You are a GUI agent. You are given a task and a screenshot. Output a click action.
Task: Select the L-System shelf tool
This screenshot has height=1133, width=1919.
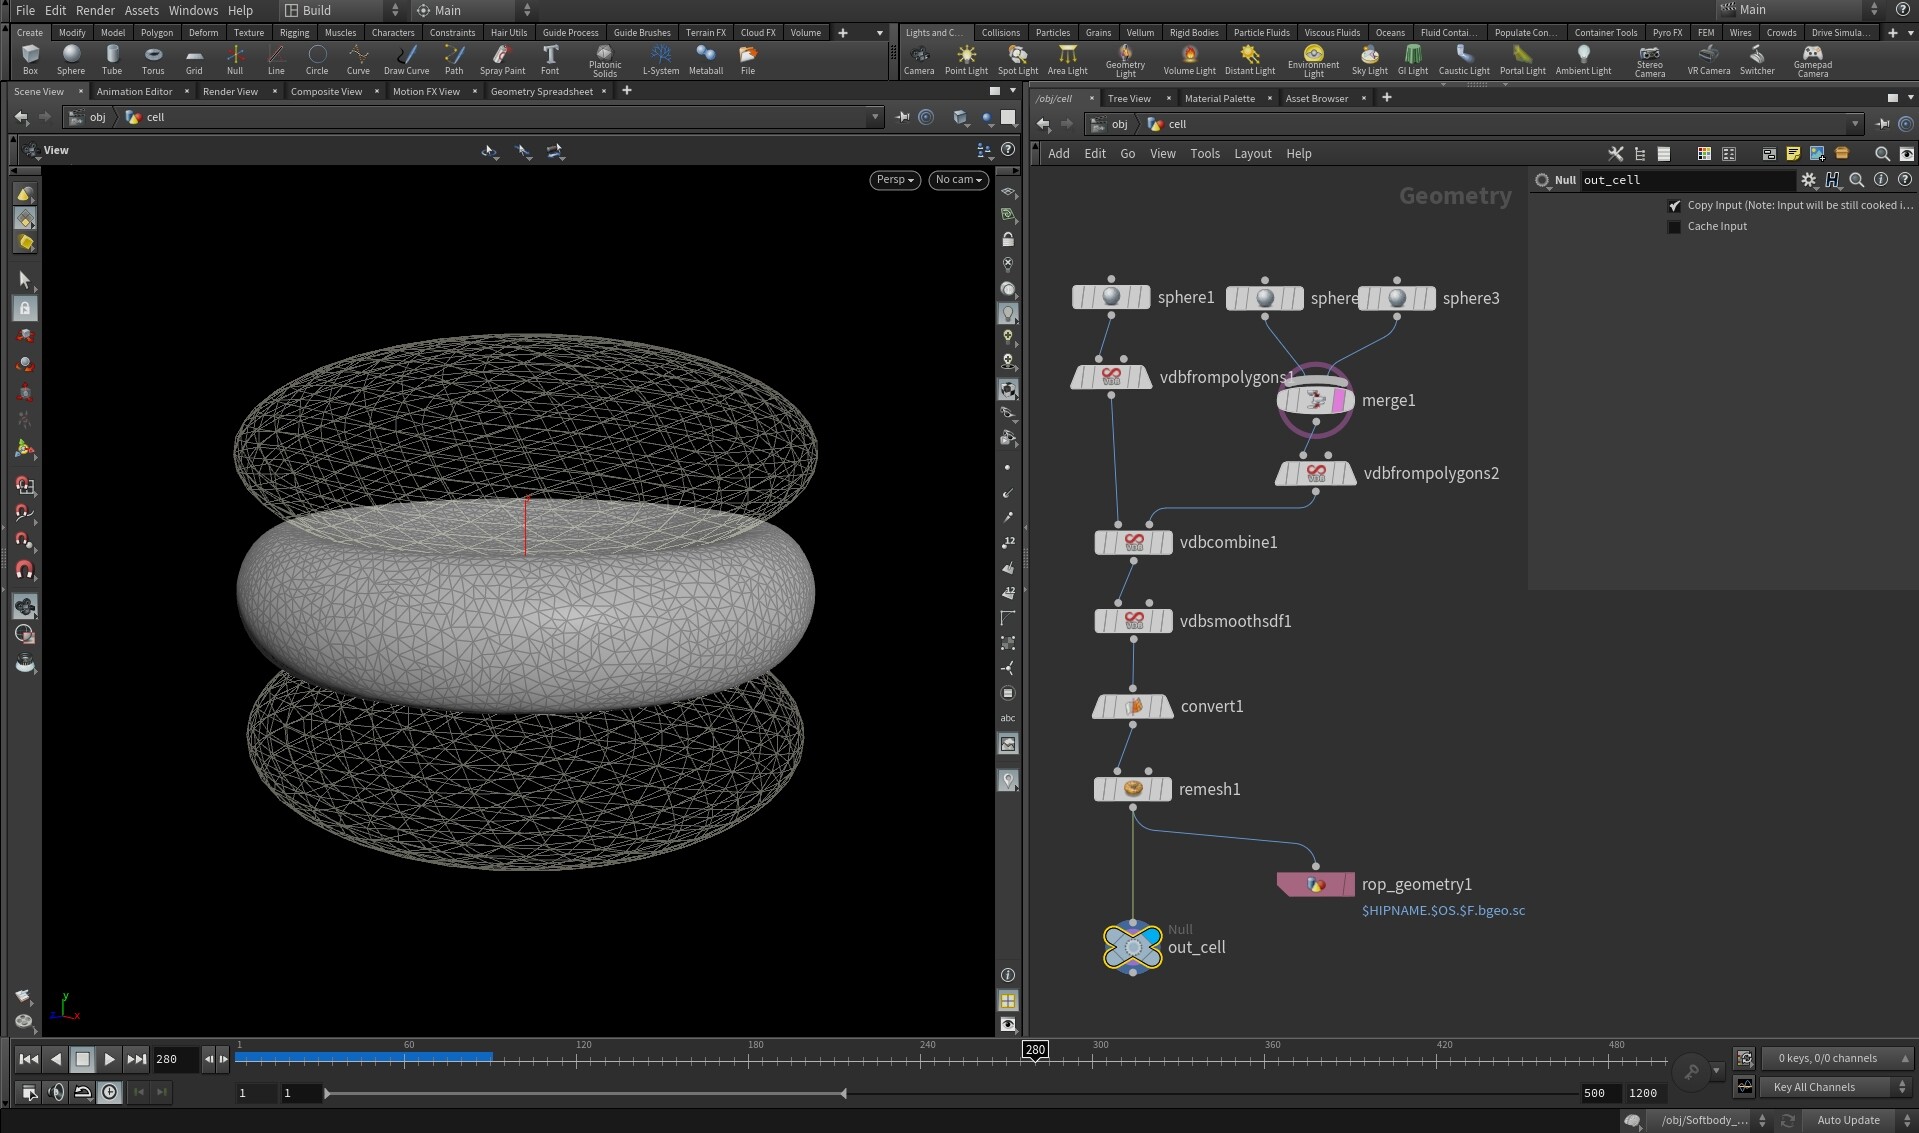tap(660, 58)
